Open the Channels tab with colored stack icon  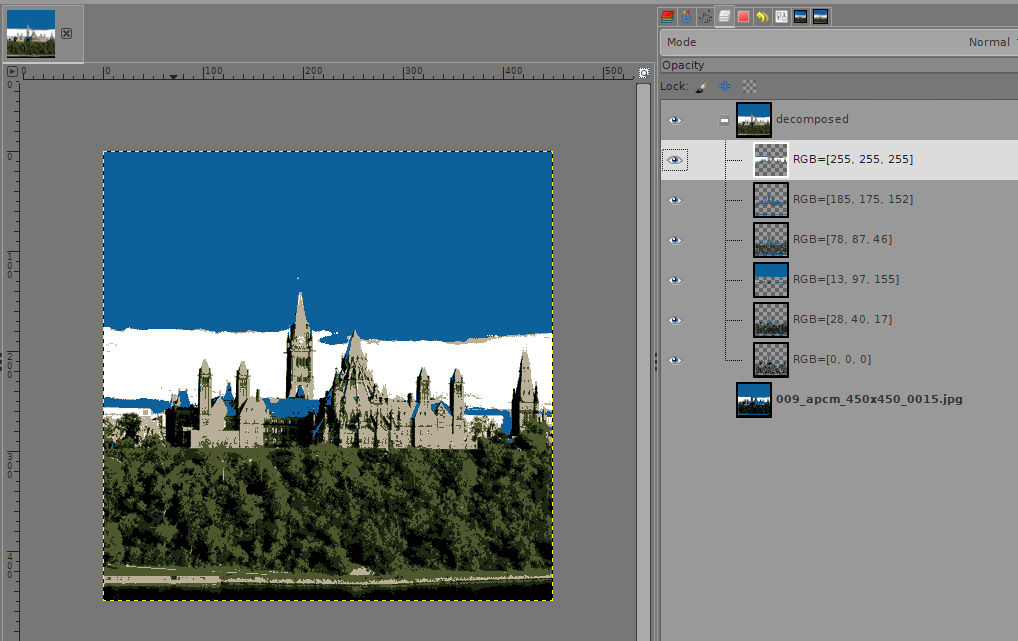(x=667, y=17)
